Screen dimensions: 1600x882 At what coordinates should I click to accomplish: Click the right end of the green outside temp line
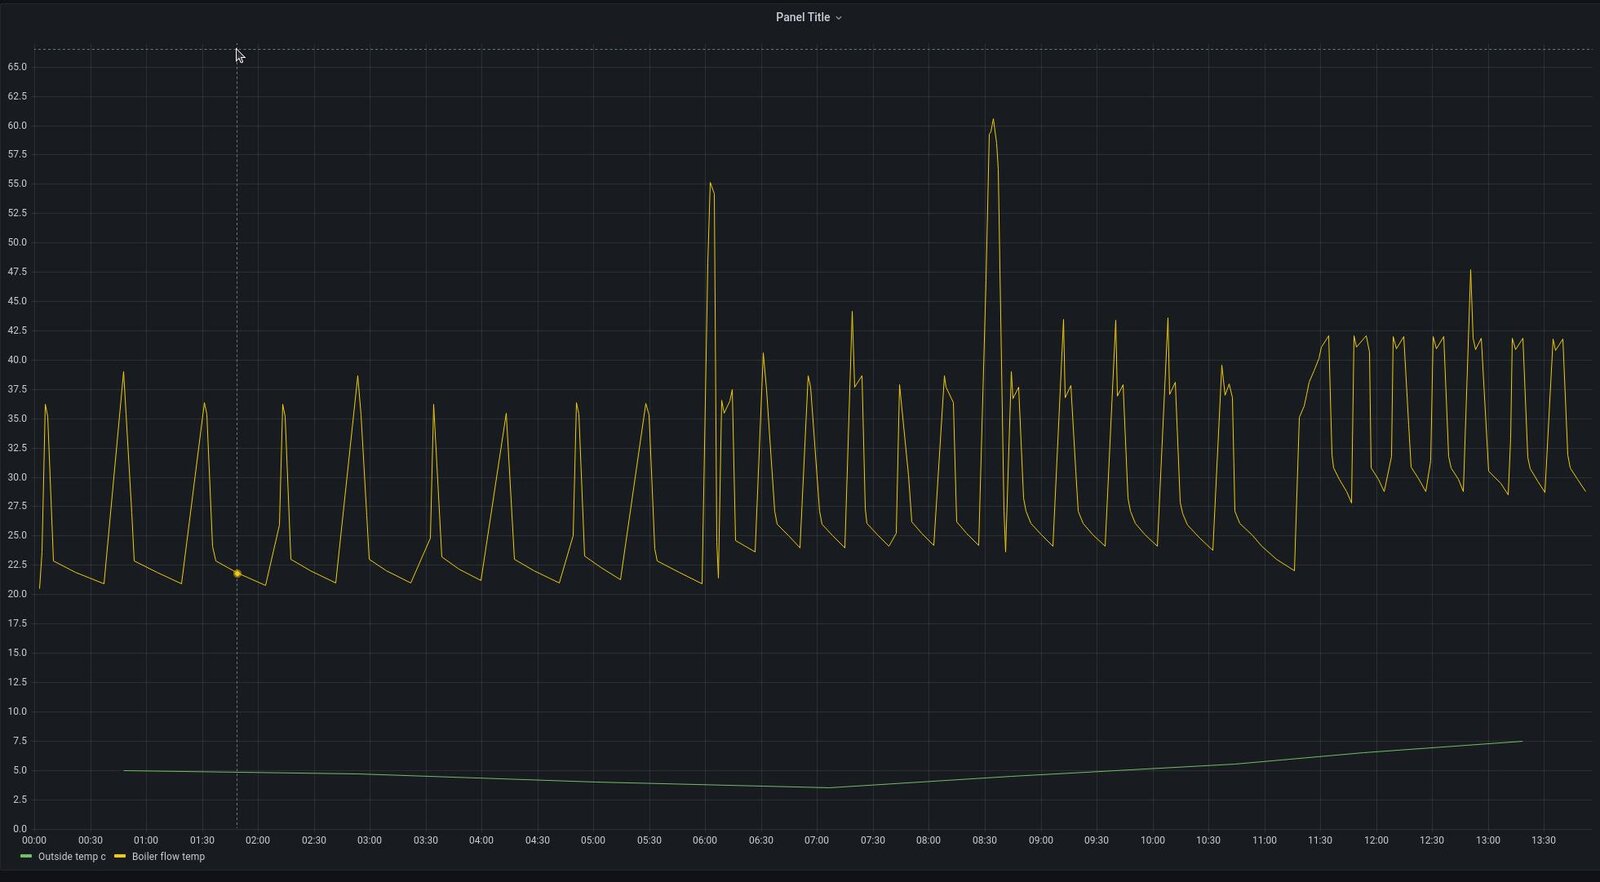(1521, 741)
